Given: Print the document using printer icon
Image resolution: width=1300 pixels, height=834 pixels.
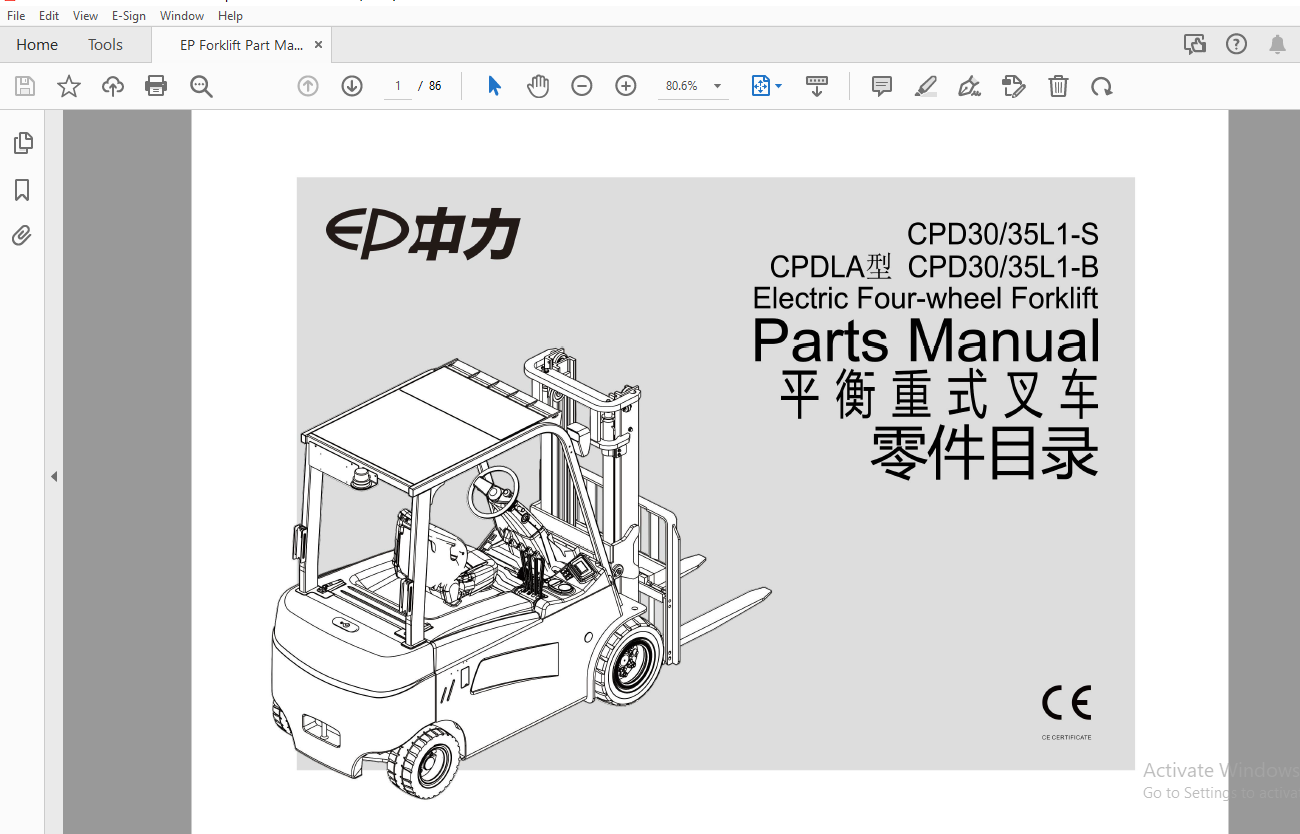Looking at the screenshot, I should coord(156,86).
